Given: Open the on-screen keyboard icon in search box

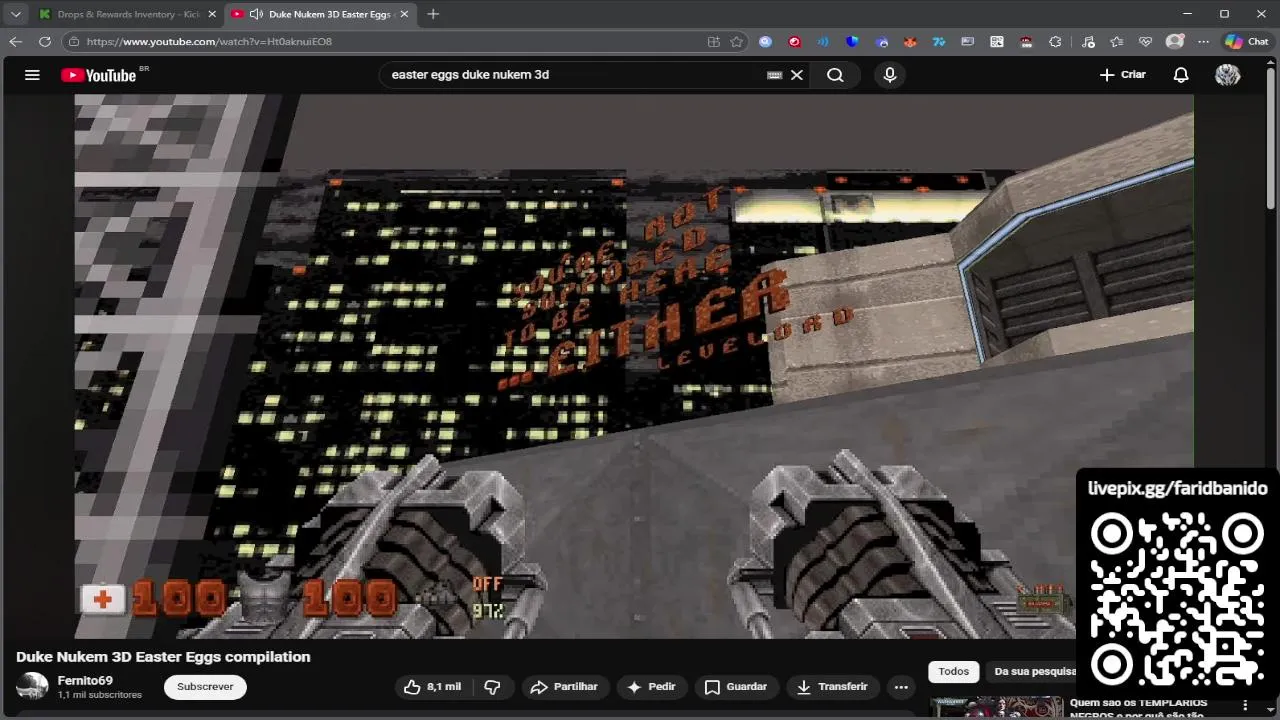Looking at the screenshot, I should (774, 75).
